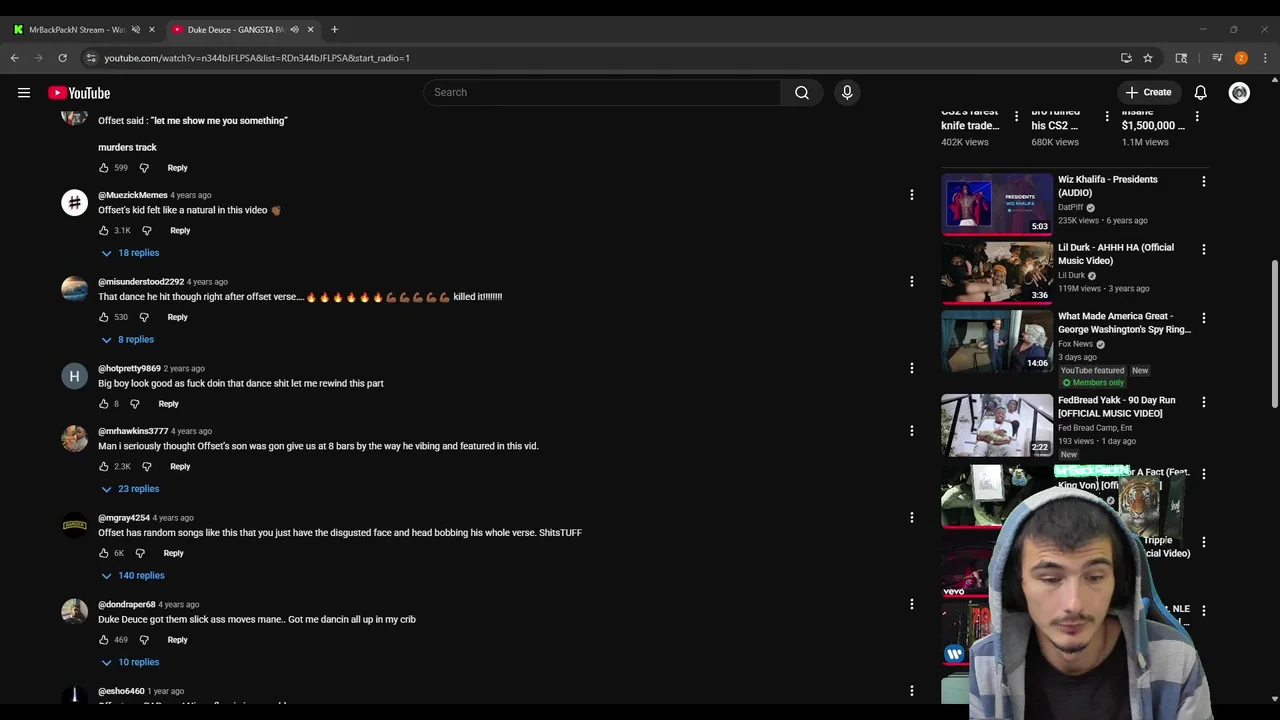This screenshot has width=1280, height=720.
Task: Open options for Lil Durk AHHH HA video
Action: click(x=1203, y=250)
